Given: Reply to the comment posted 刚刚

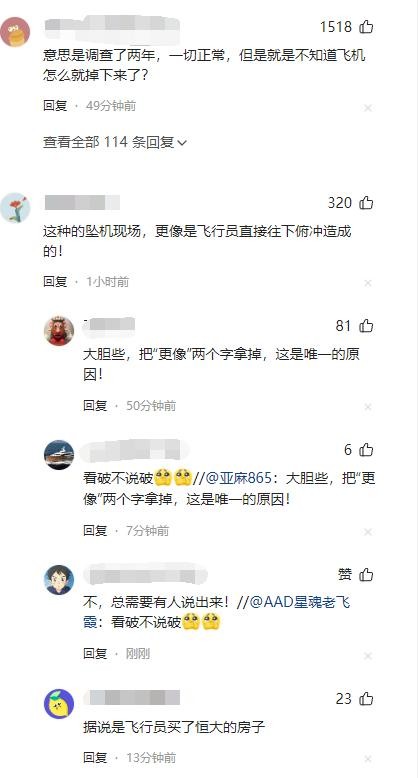Looking at the screenshot, I should click(x=95, y=653).
